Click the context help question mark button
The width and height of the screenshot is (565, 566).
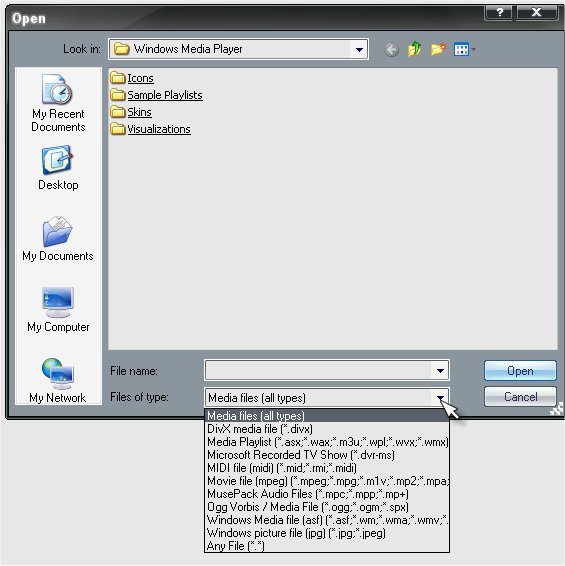(499, 13)
